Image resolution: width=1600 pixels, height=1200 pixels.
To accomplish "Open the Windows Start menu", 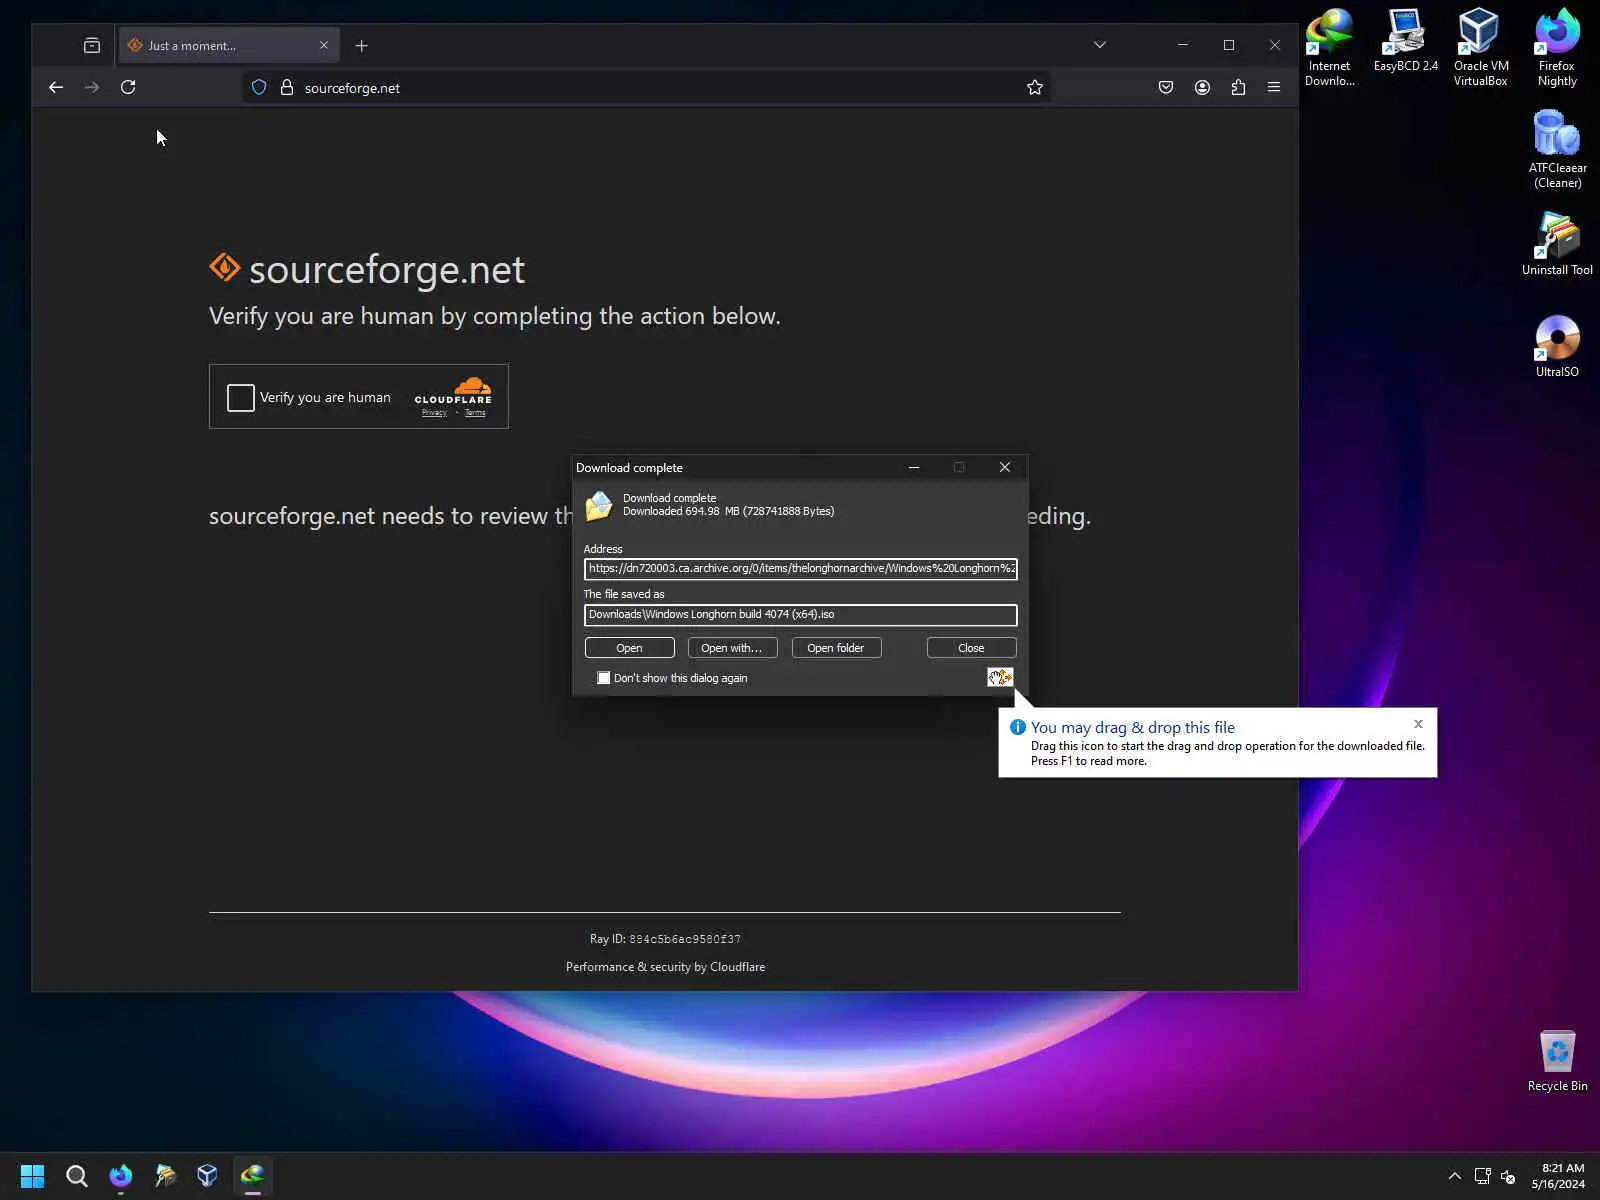I will (32, 1176).
